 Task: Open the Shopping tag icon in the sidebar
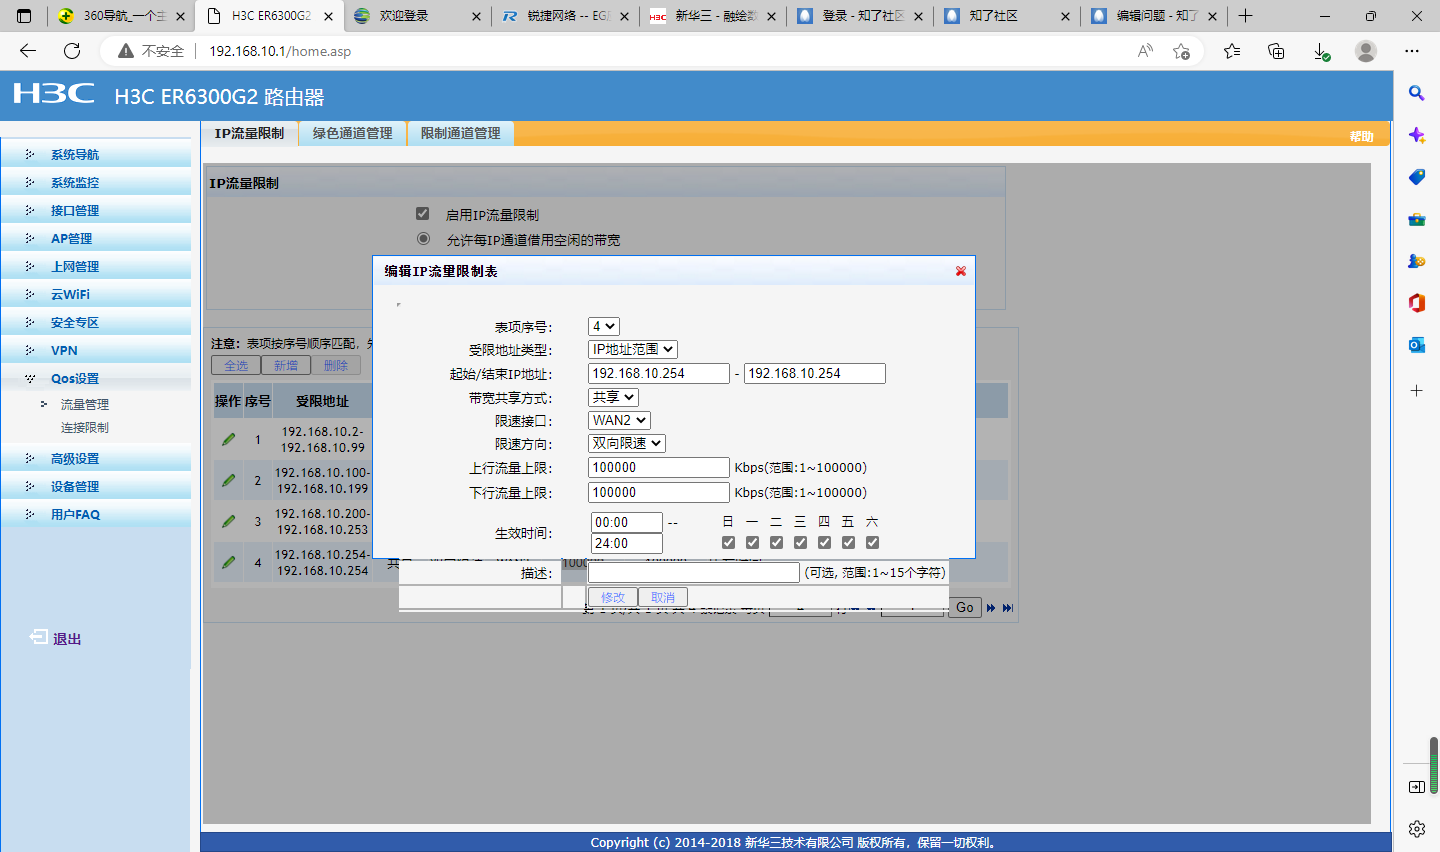coord(1417,177)
